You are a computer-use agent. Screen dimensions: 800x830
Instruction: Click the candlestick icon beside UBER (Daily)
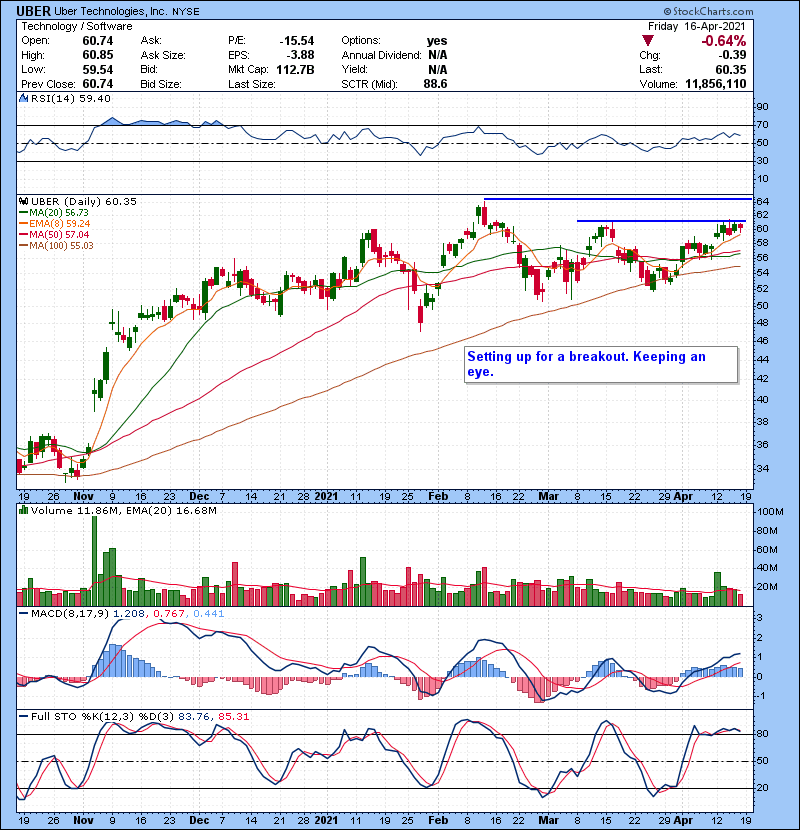(x=24, y=201)
